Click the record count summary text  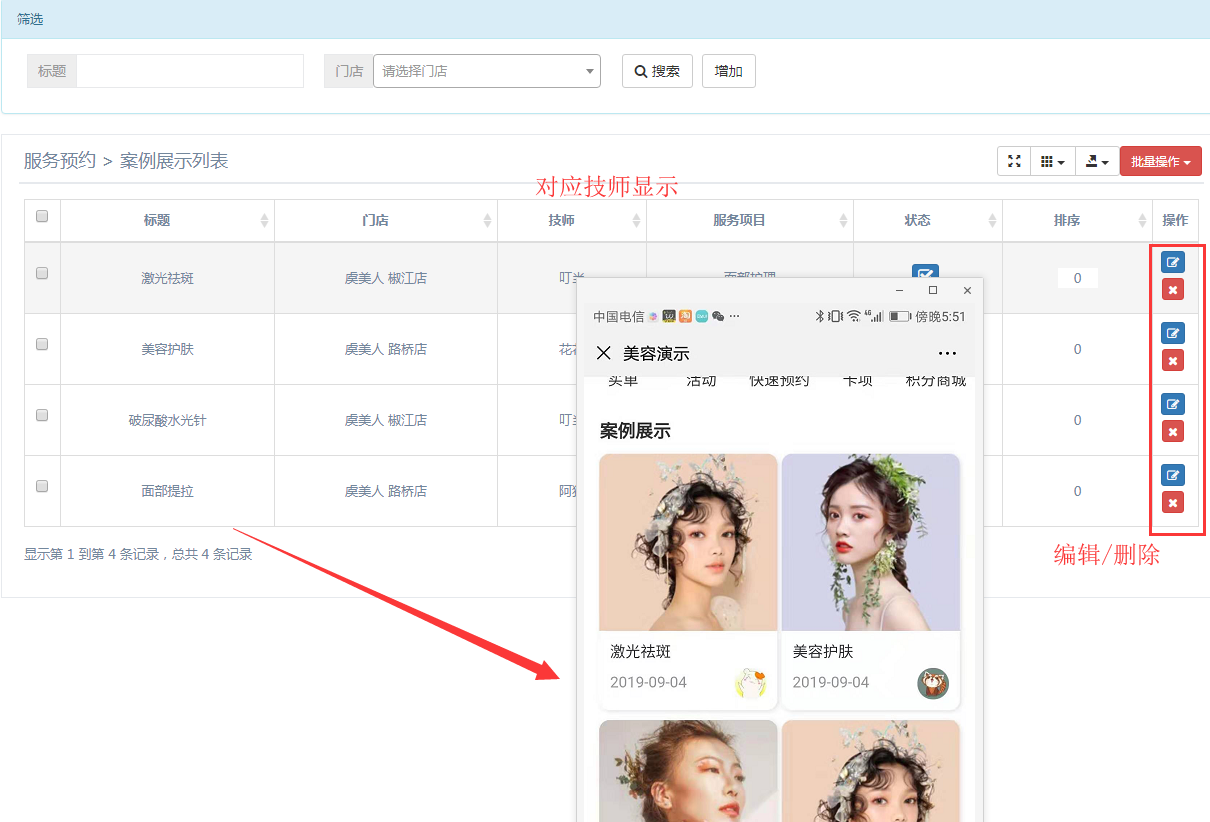[138, 554]
